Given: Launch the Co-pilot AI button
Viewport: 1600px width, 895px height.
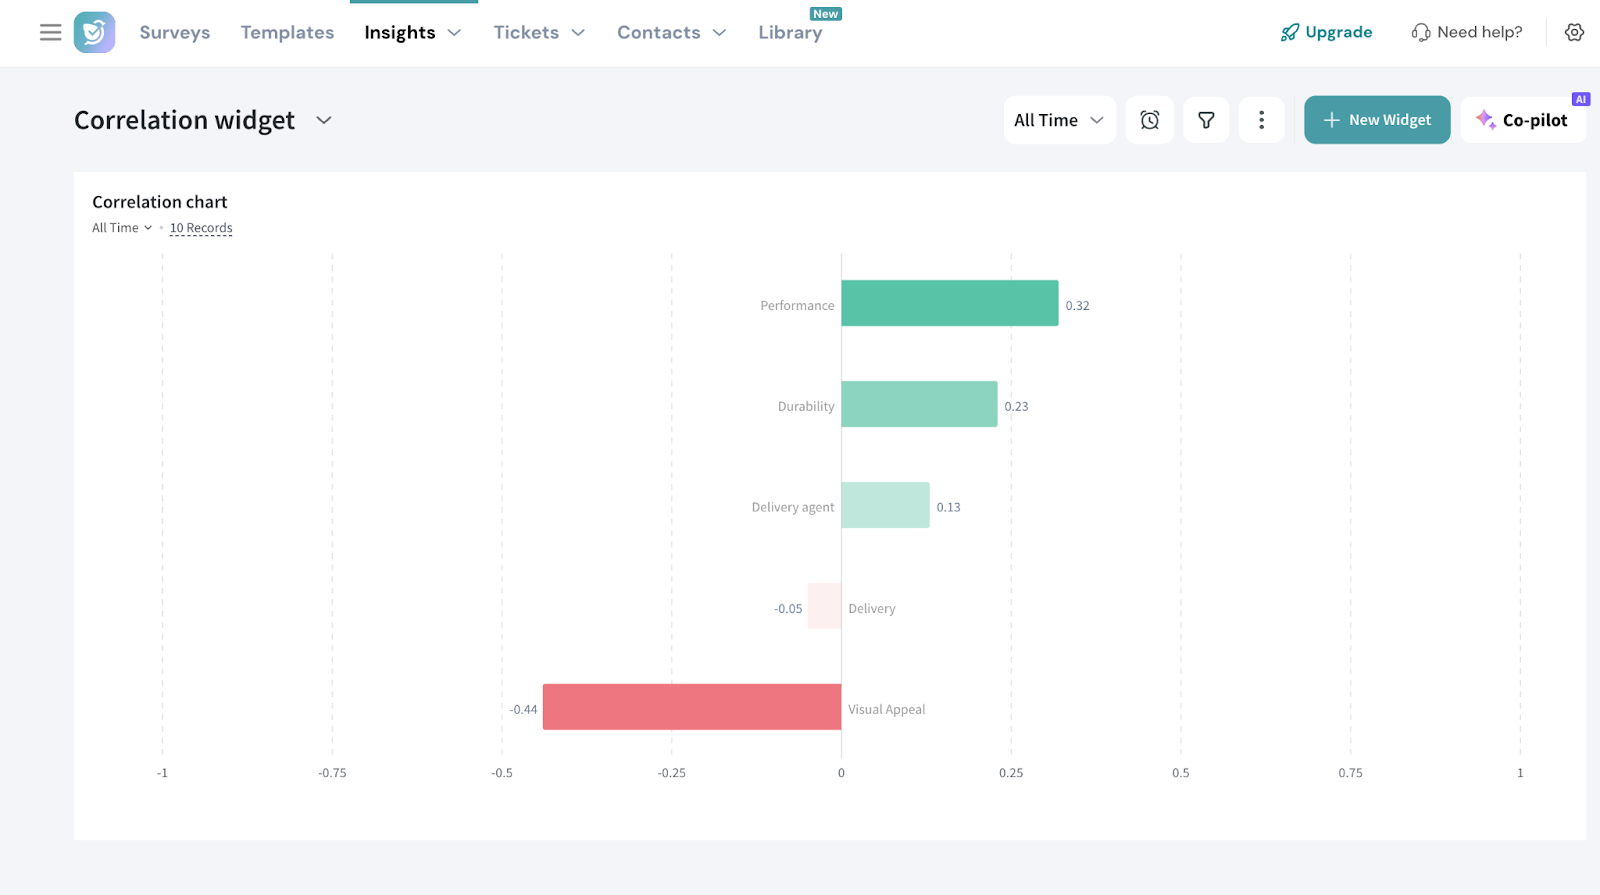Looking at the screenshot, I should pos(1522,120).
